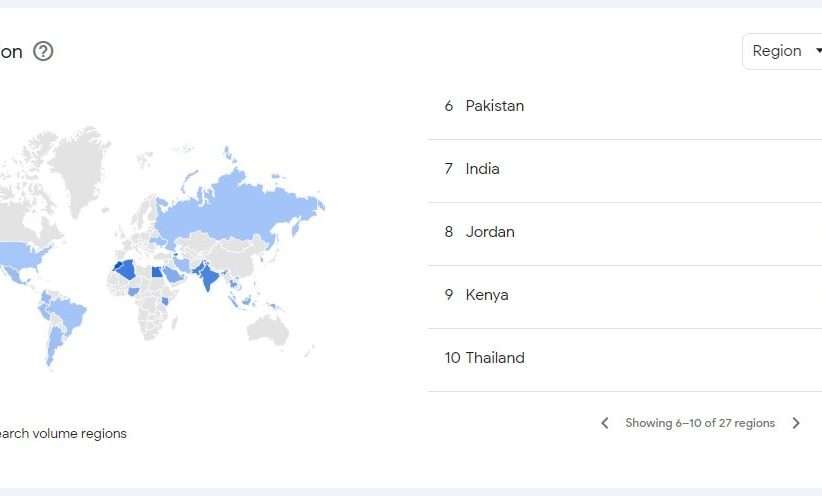Viewport: 822px width, 496px height.
Task: Open Thailand region entry
Action: pyautogui.click(x=625, y=358)
